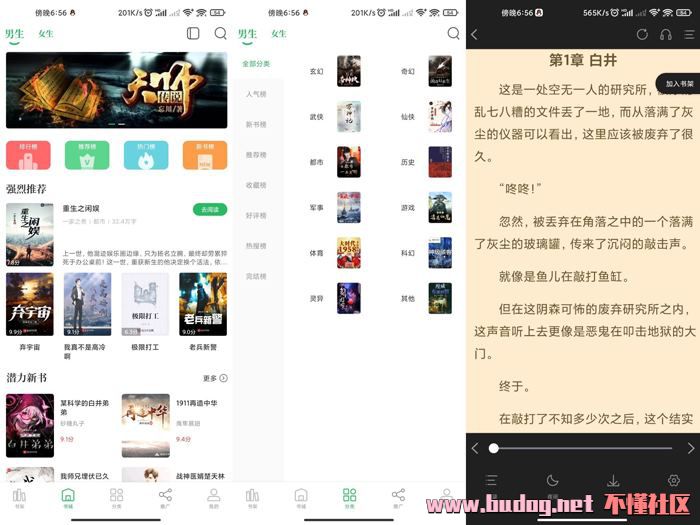Viewport: 700px width, 525px height.
Task: Switch to the 女生 tab on the home screen
Action: click(x=46, y=33)
